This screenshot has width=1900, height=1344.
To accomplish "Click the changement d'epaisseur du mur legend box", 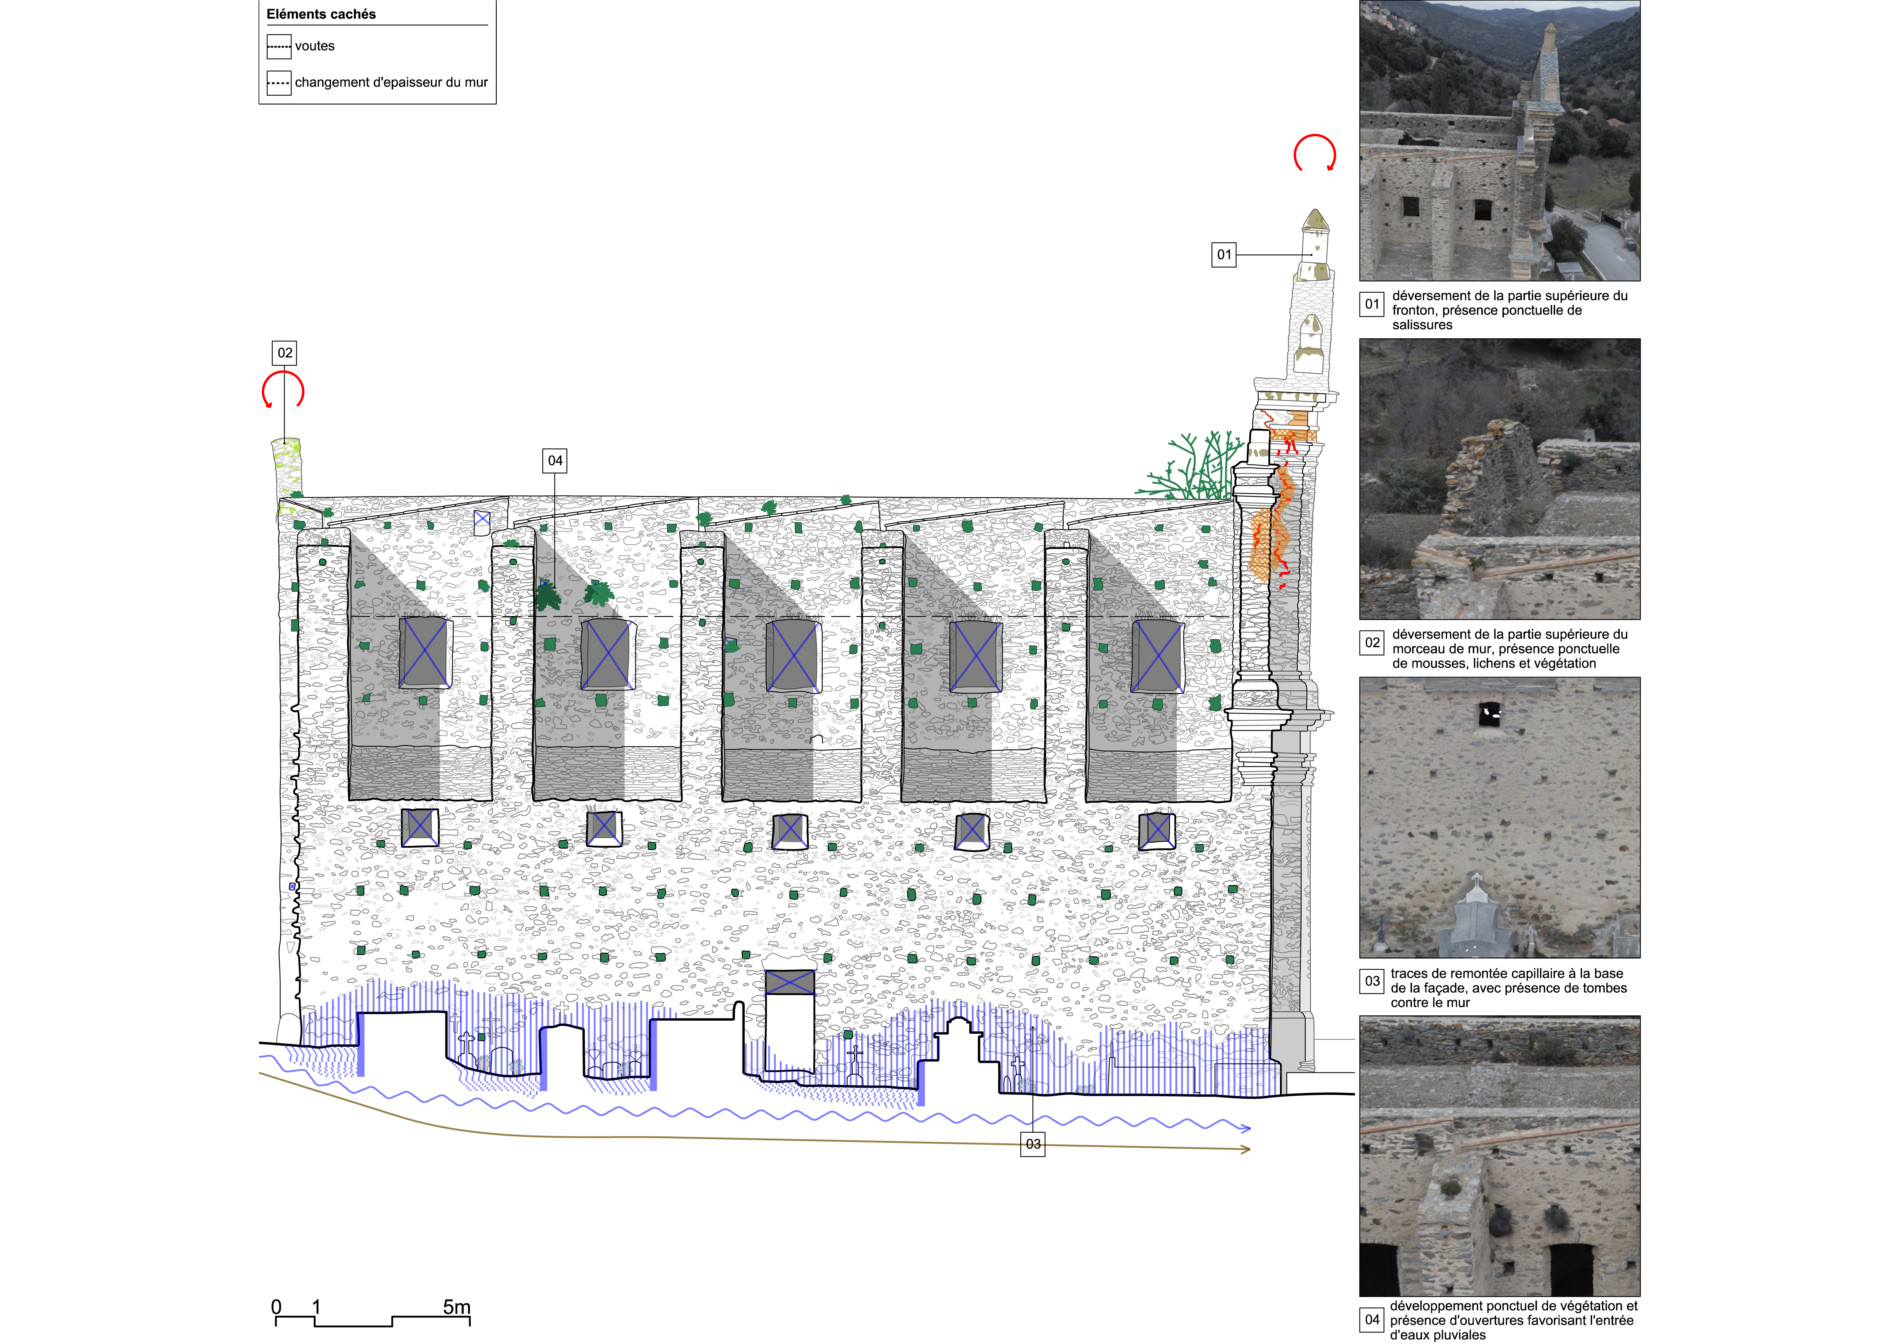I will click(x=279, y=83).
